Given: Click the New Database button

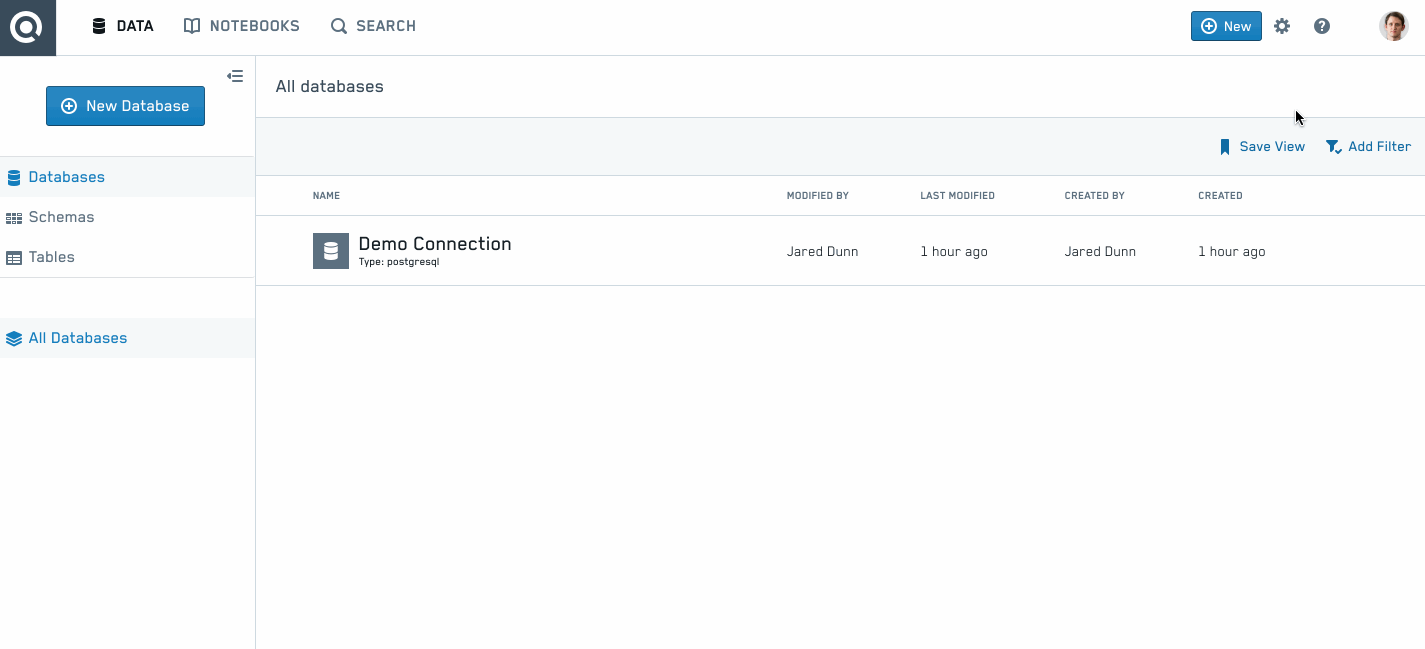Looking at the screenshot, I should click(x=125, y=106).
